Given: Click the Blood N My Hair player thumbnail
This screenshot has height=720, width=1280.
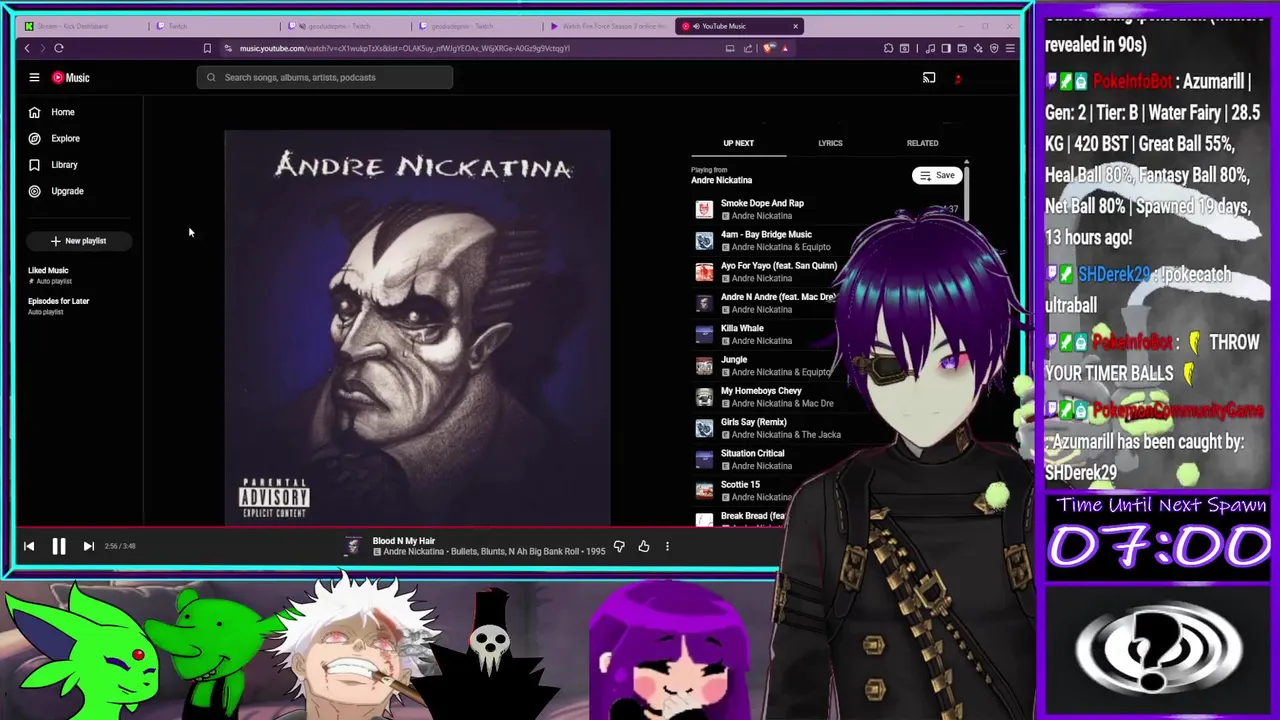Looking at the screenshot, I should coord(353,546).
